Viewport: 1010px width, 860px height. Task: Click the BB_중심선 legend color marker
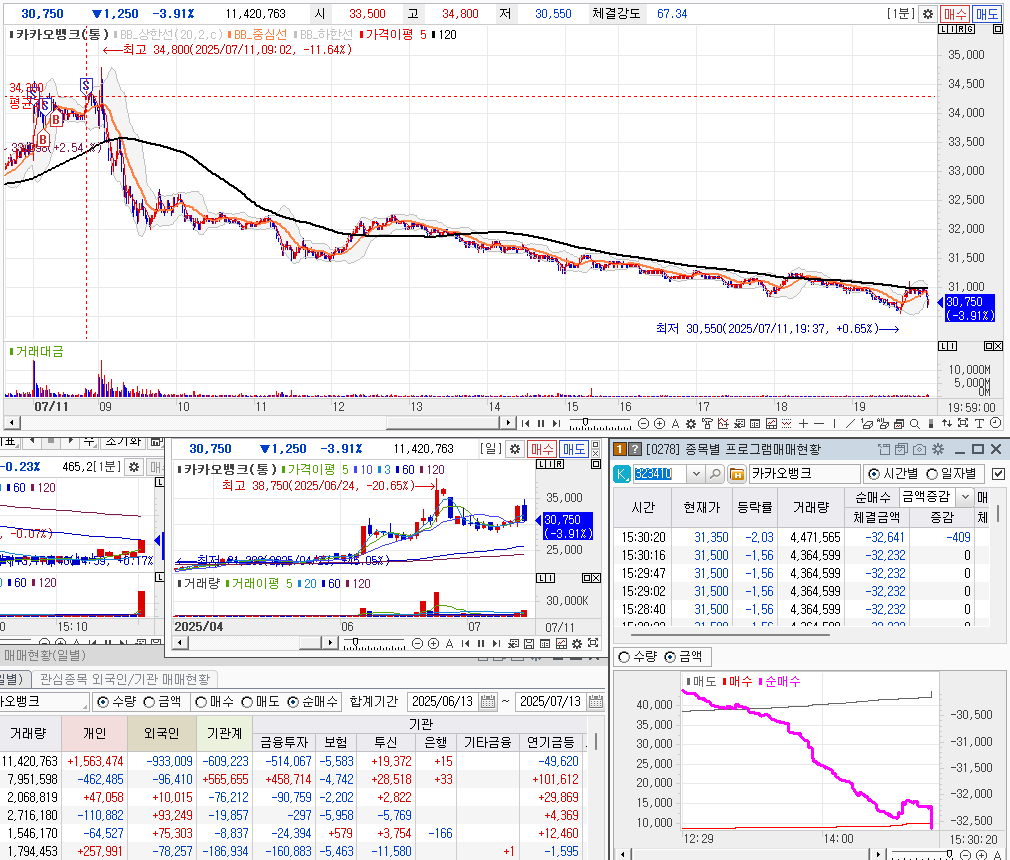pos(229,35)
